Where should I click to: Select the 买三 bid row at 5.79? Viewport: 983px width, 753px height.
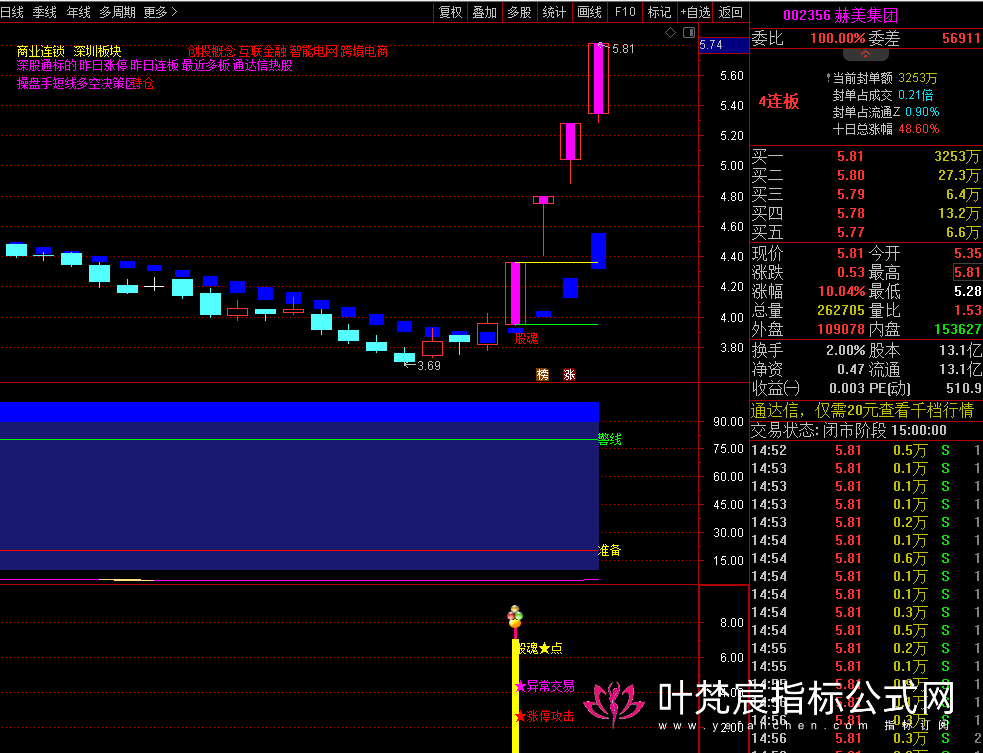point(866,194)
